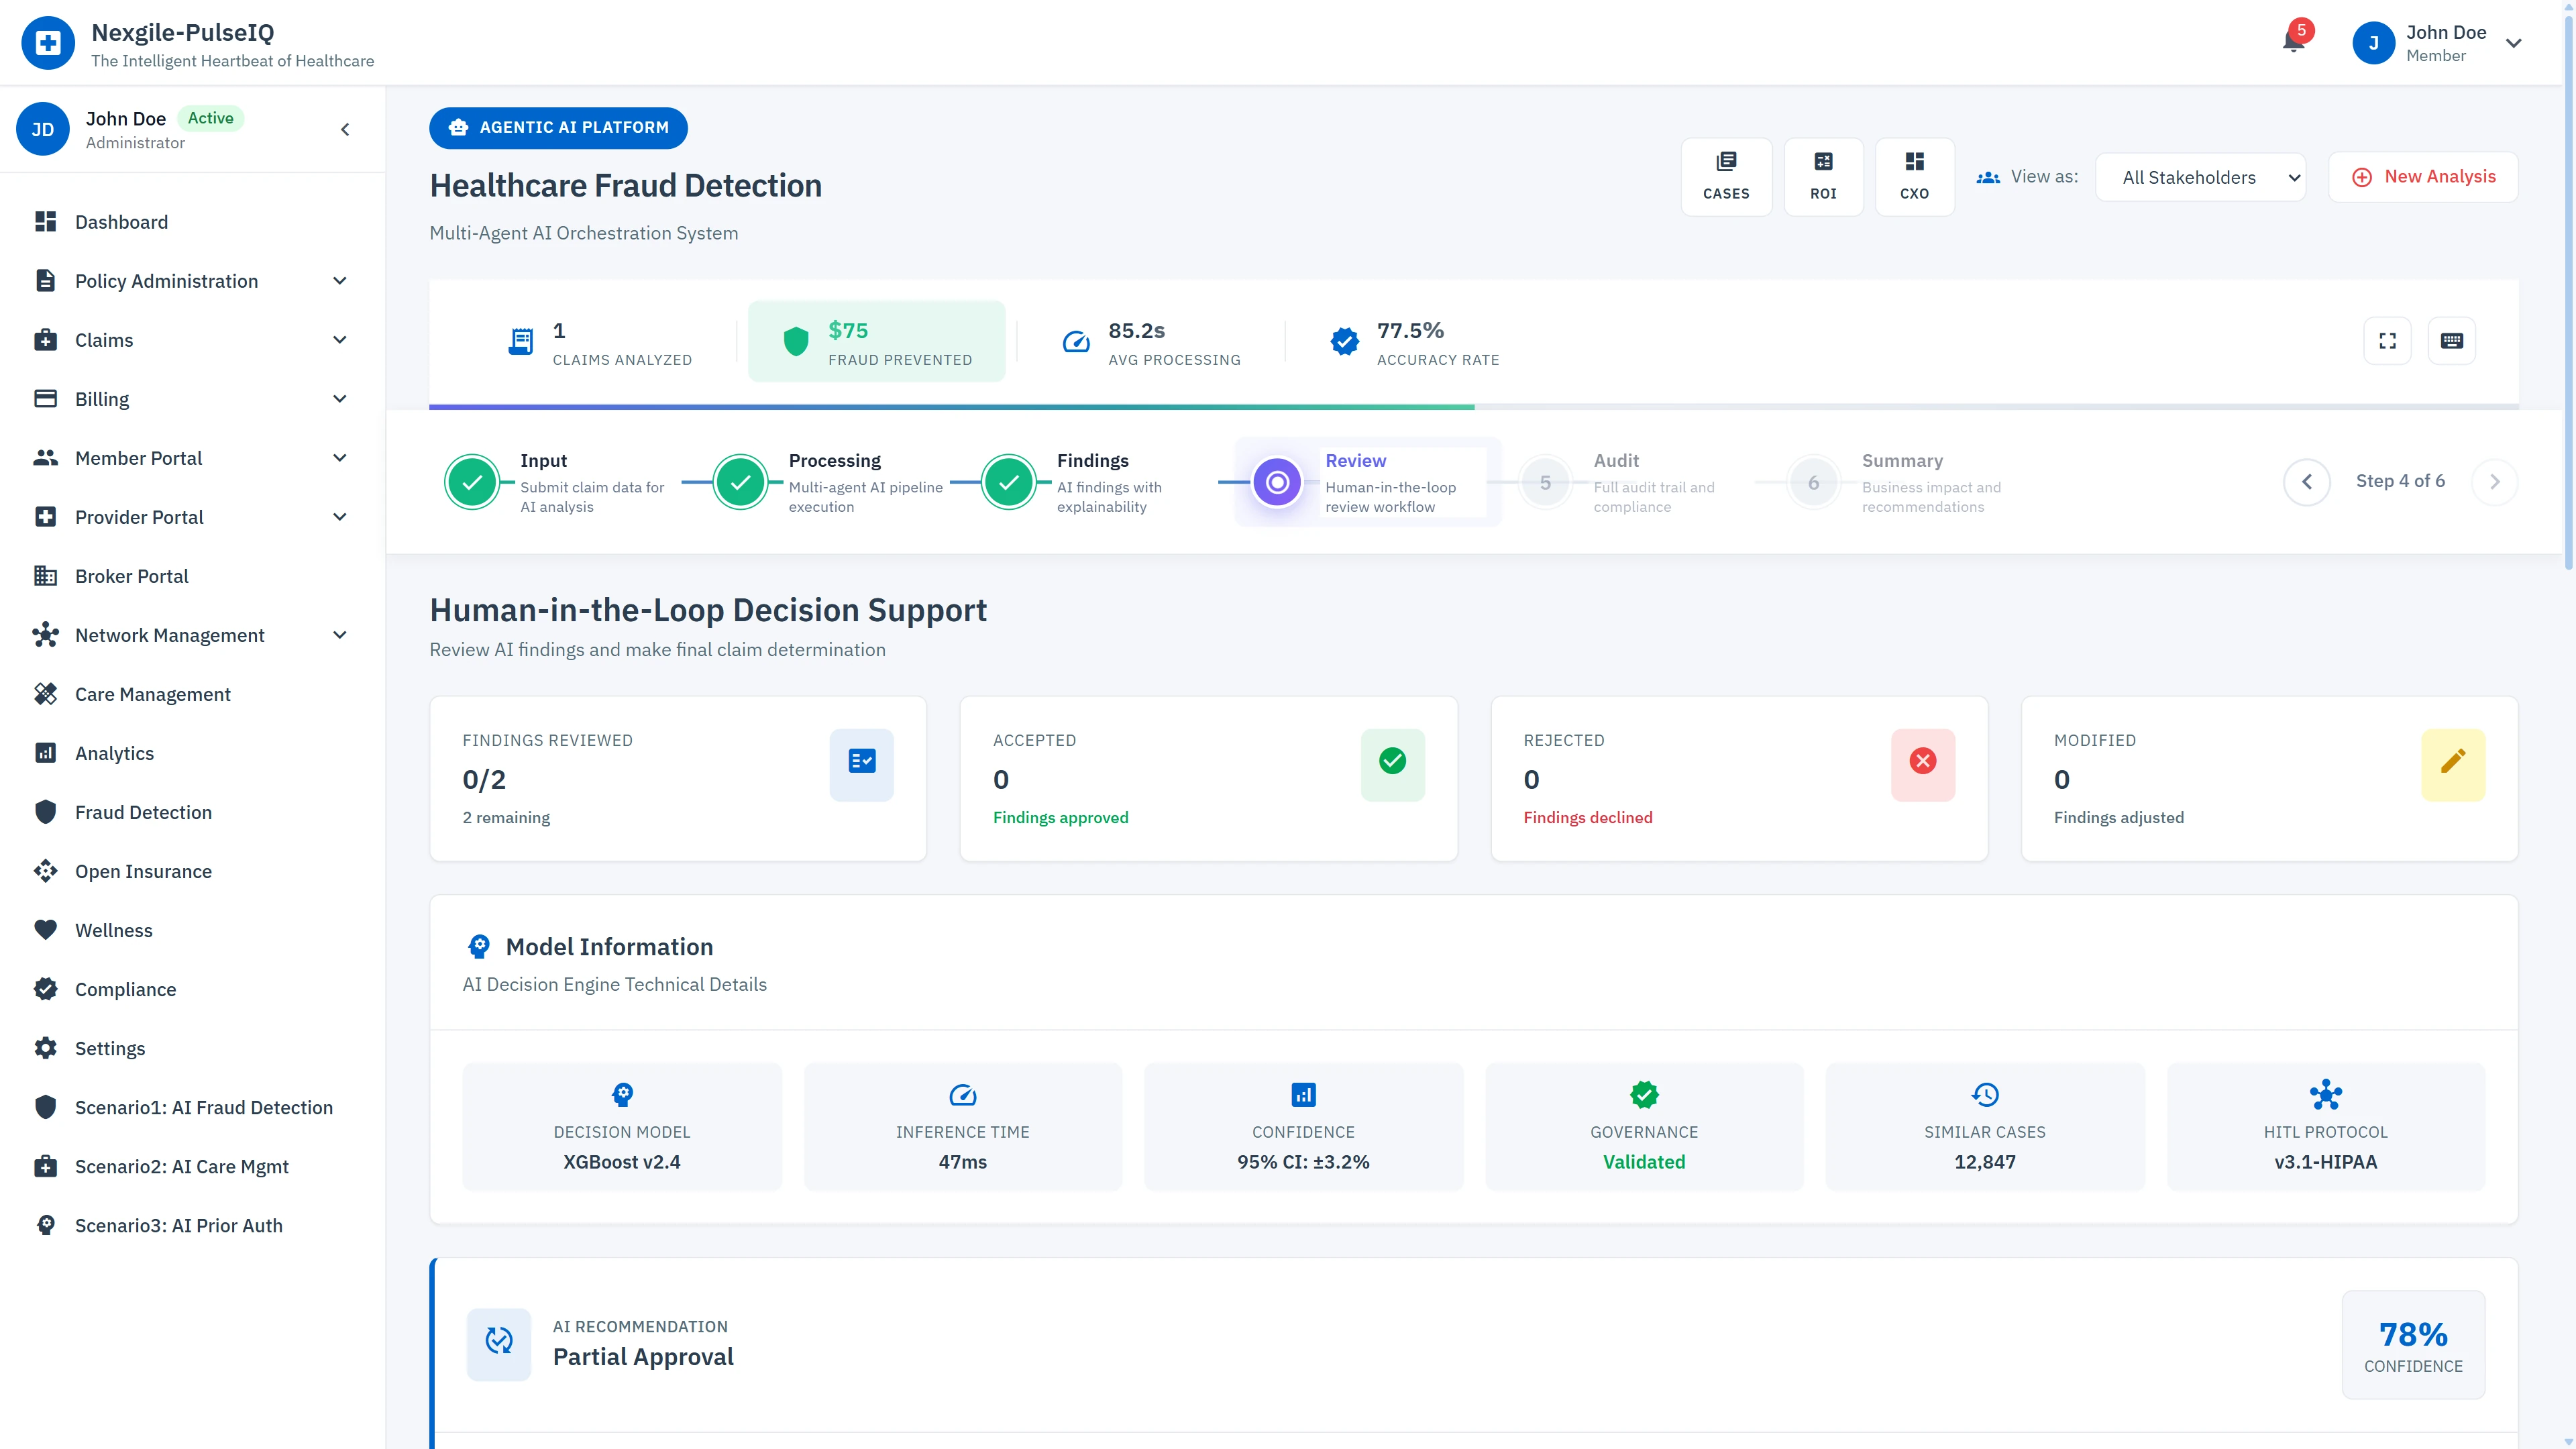Screen dimensions: 2576x1449
Task: Select the CXO view icon
Action: (1914, 176)
